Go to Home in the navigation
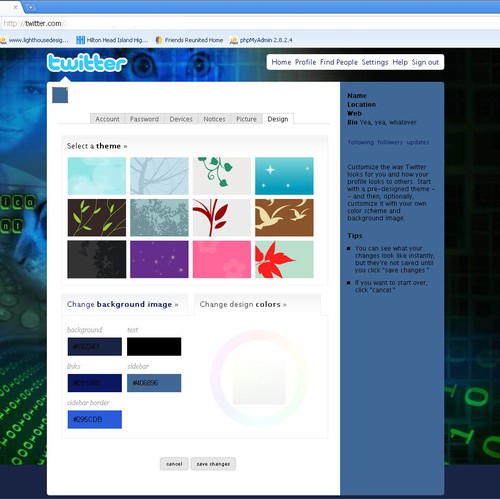The width and height of the screenshot is (500, 500). point(281,62)
